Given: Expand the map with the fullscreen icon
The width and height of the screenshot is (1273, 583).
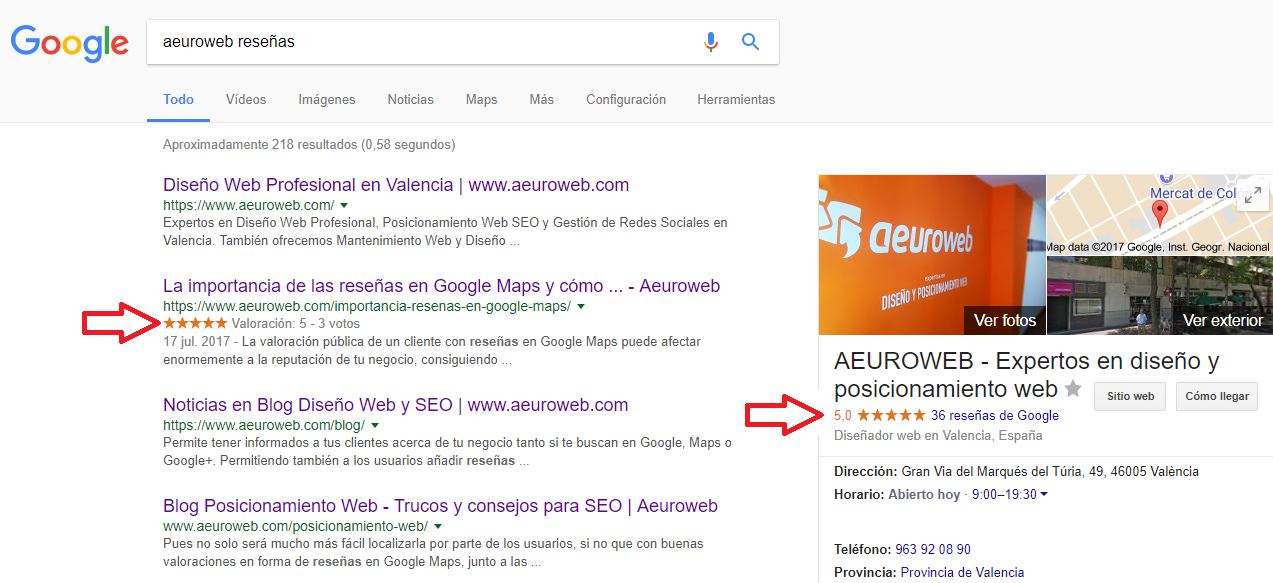Looking at the screenshot, I should click(x=1252, y=194).
